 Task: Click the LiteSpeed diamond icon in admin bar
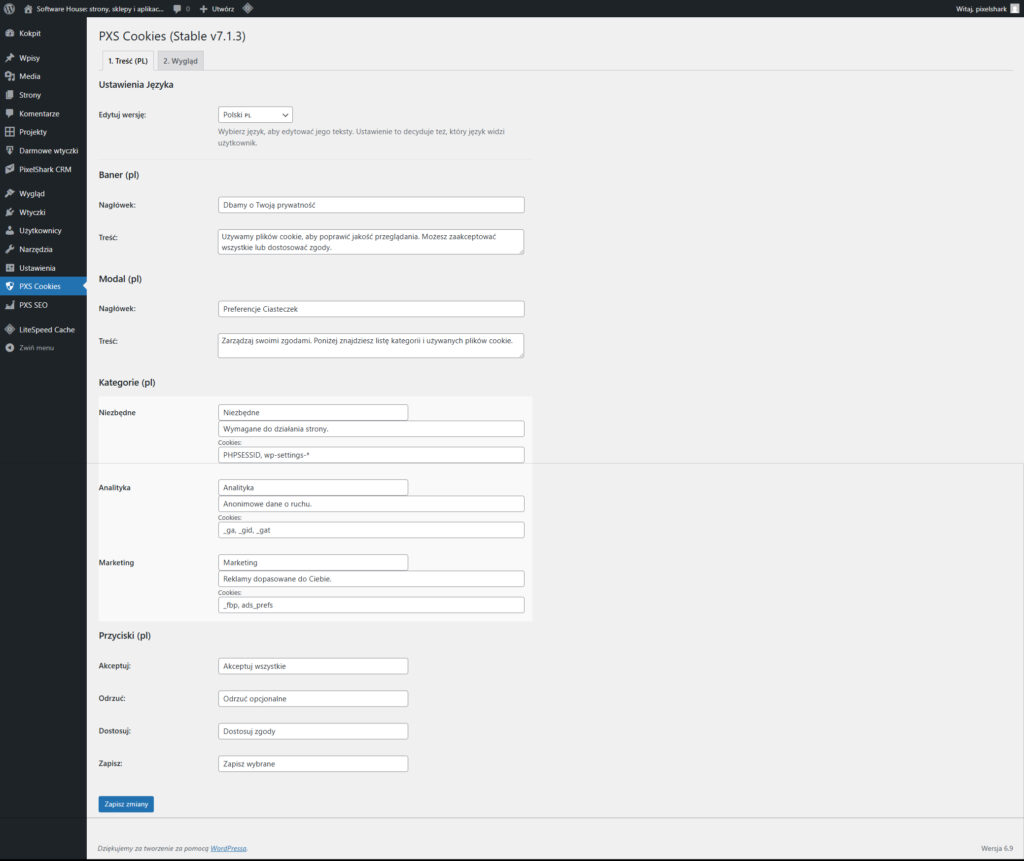pos(248,8)
